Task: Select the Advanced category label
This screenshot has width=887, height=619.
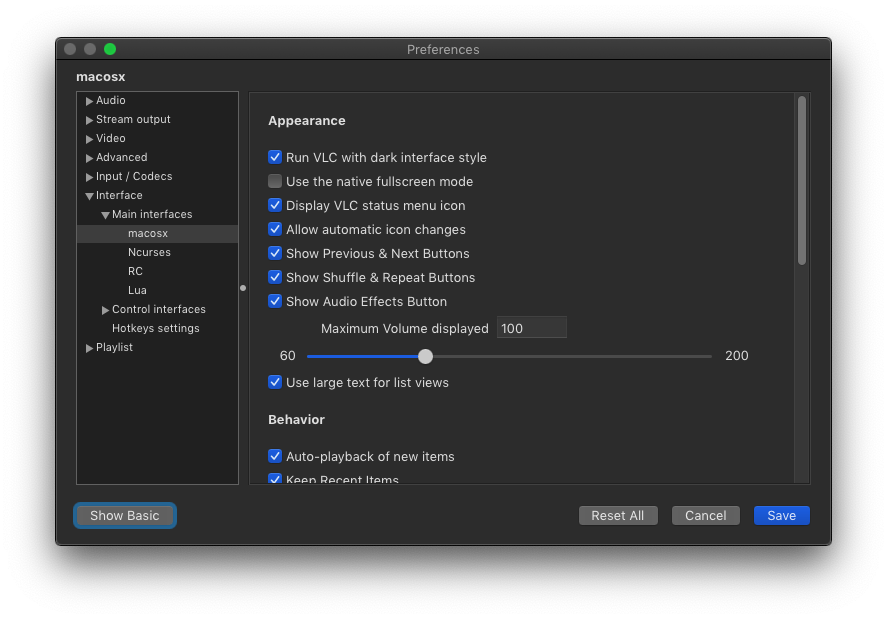Action: (121, 157)
